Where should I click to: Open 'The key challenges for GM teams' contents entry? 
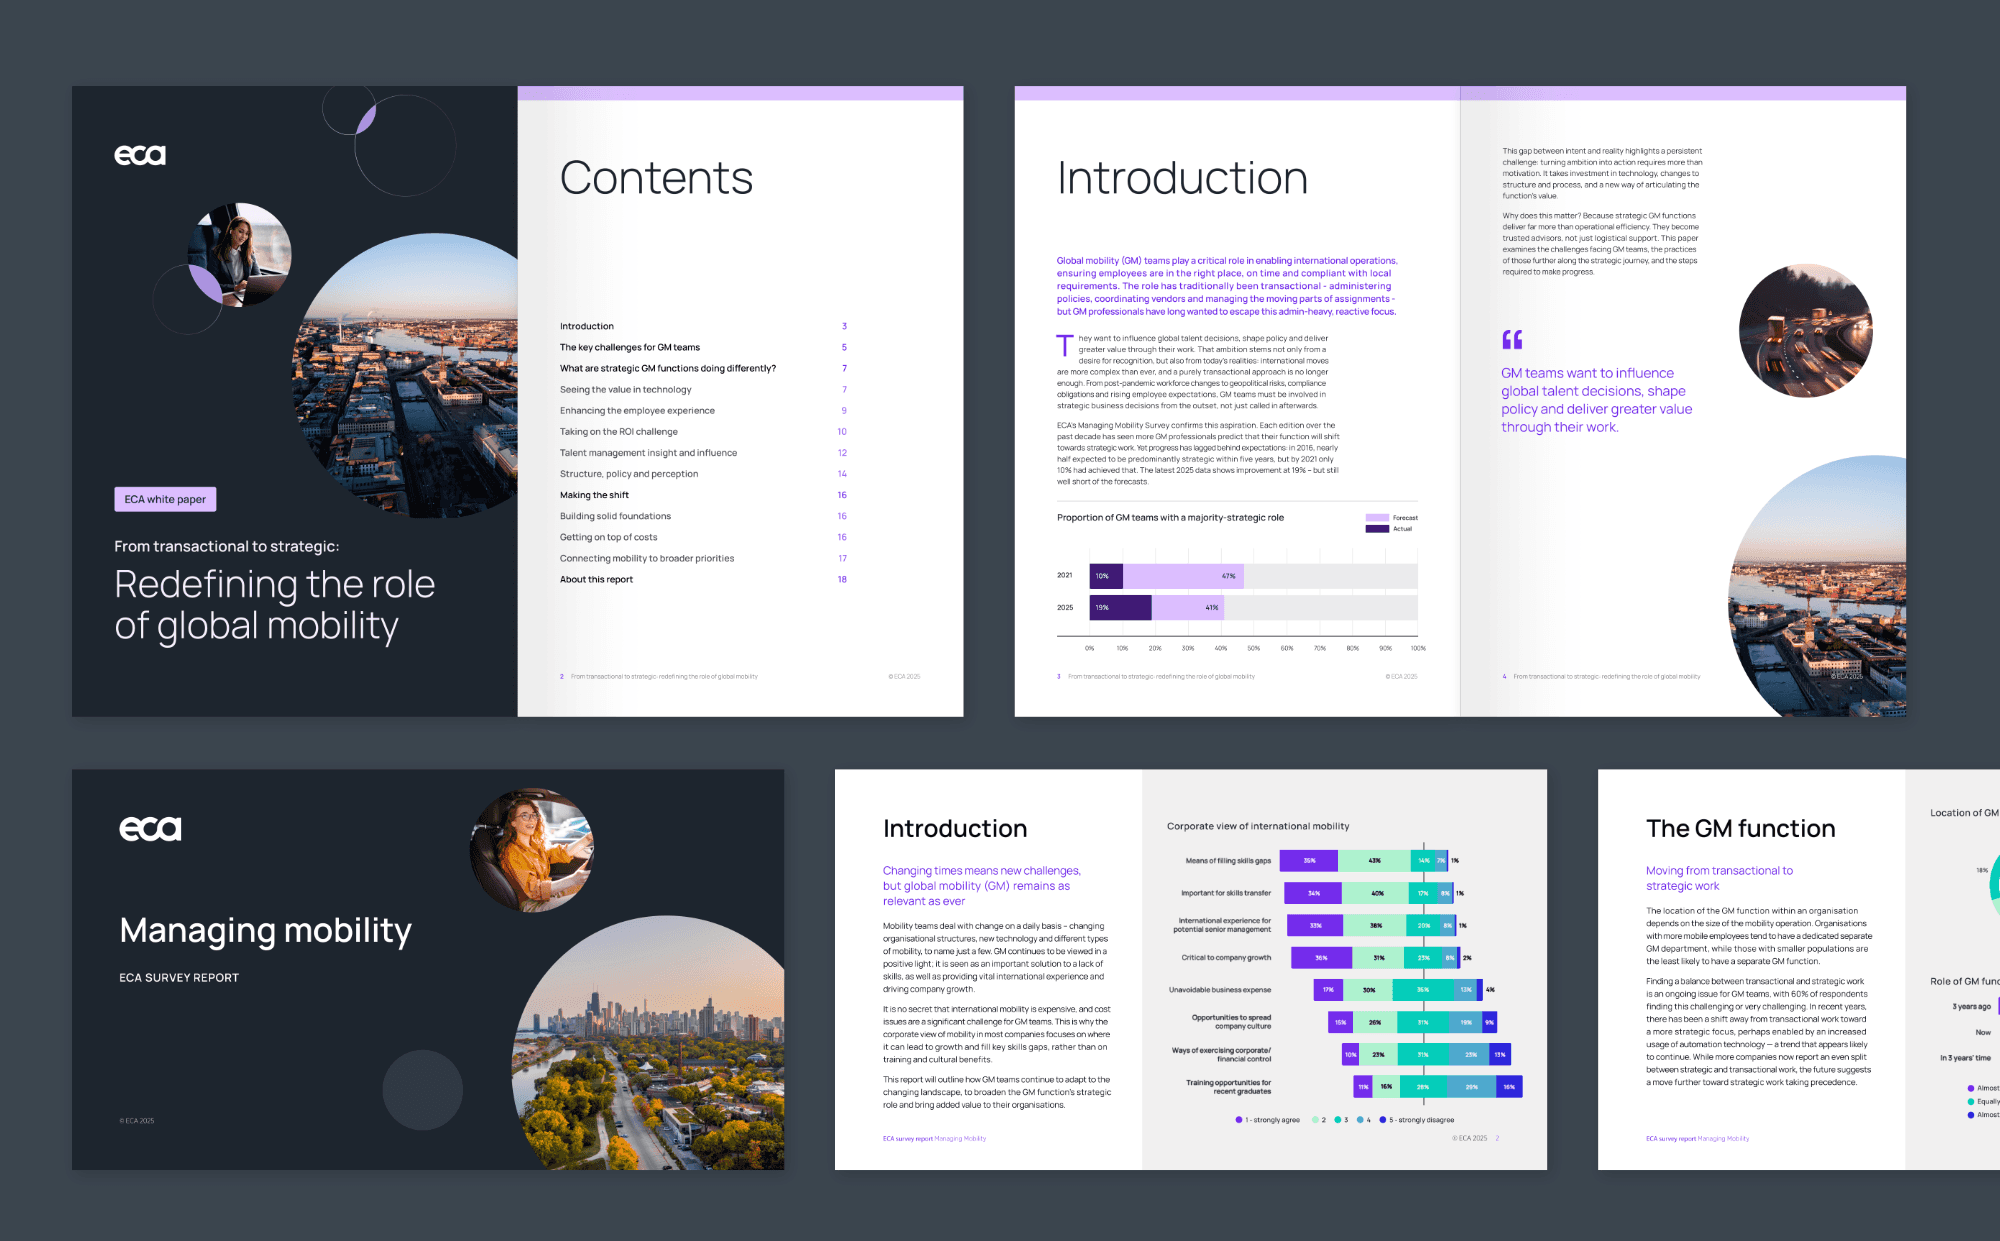tap(630, 348)
